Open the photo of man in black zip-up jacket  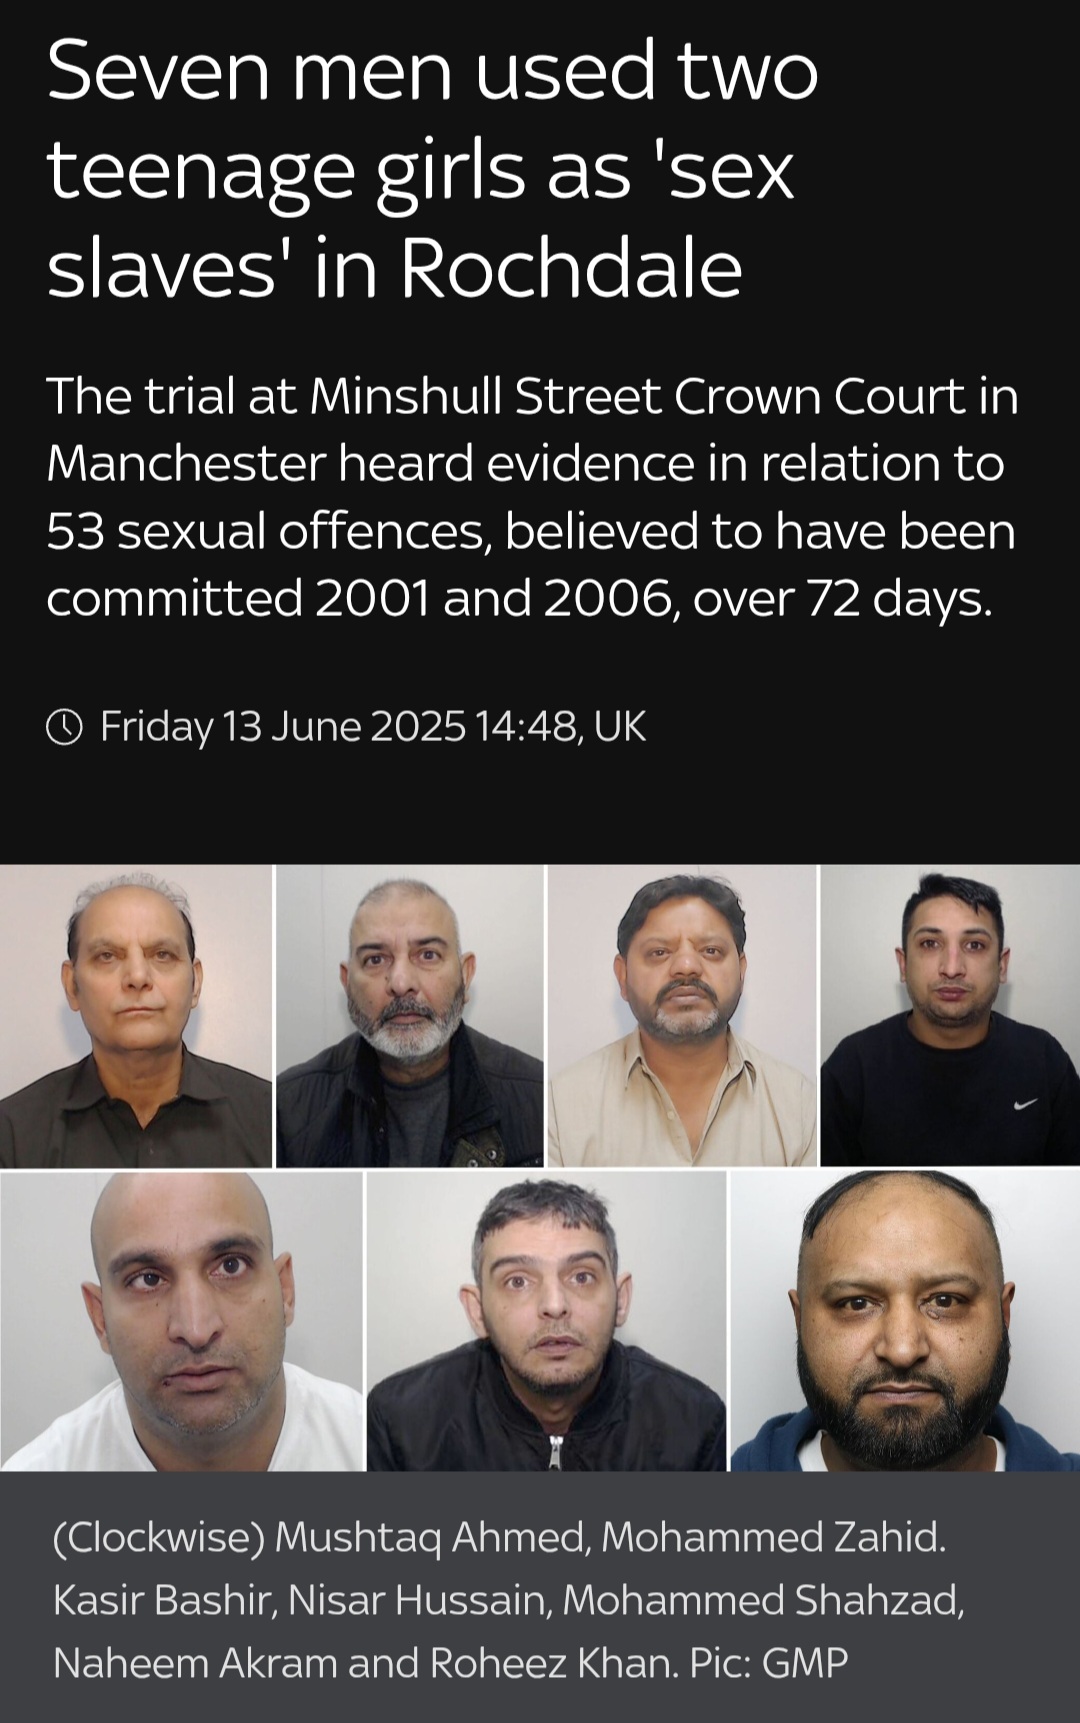pyautogui.click(x=546, y=1321)
